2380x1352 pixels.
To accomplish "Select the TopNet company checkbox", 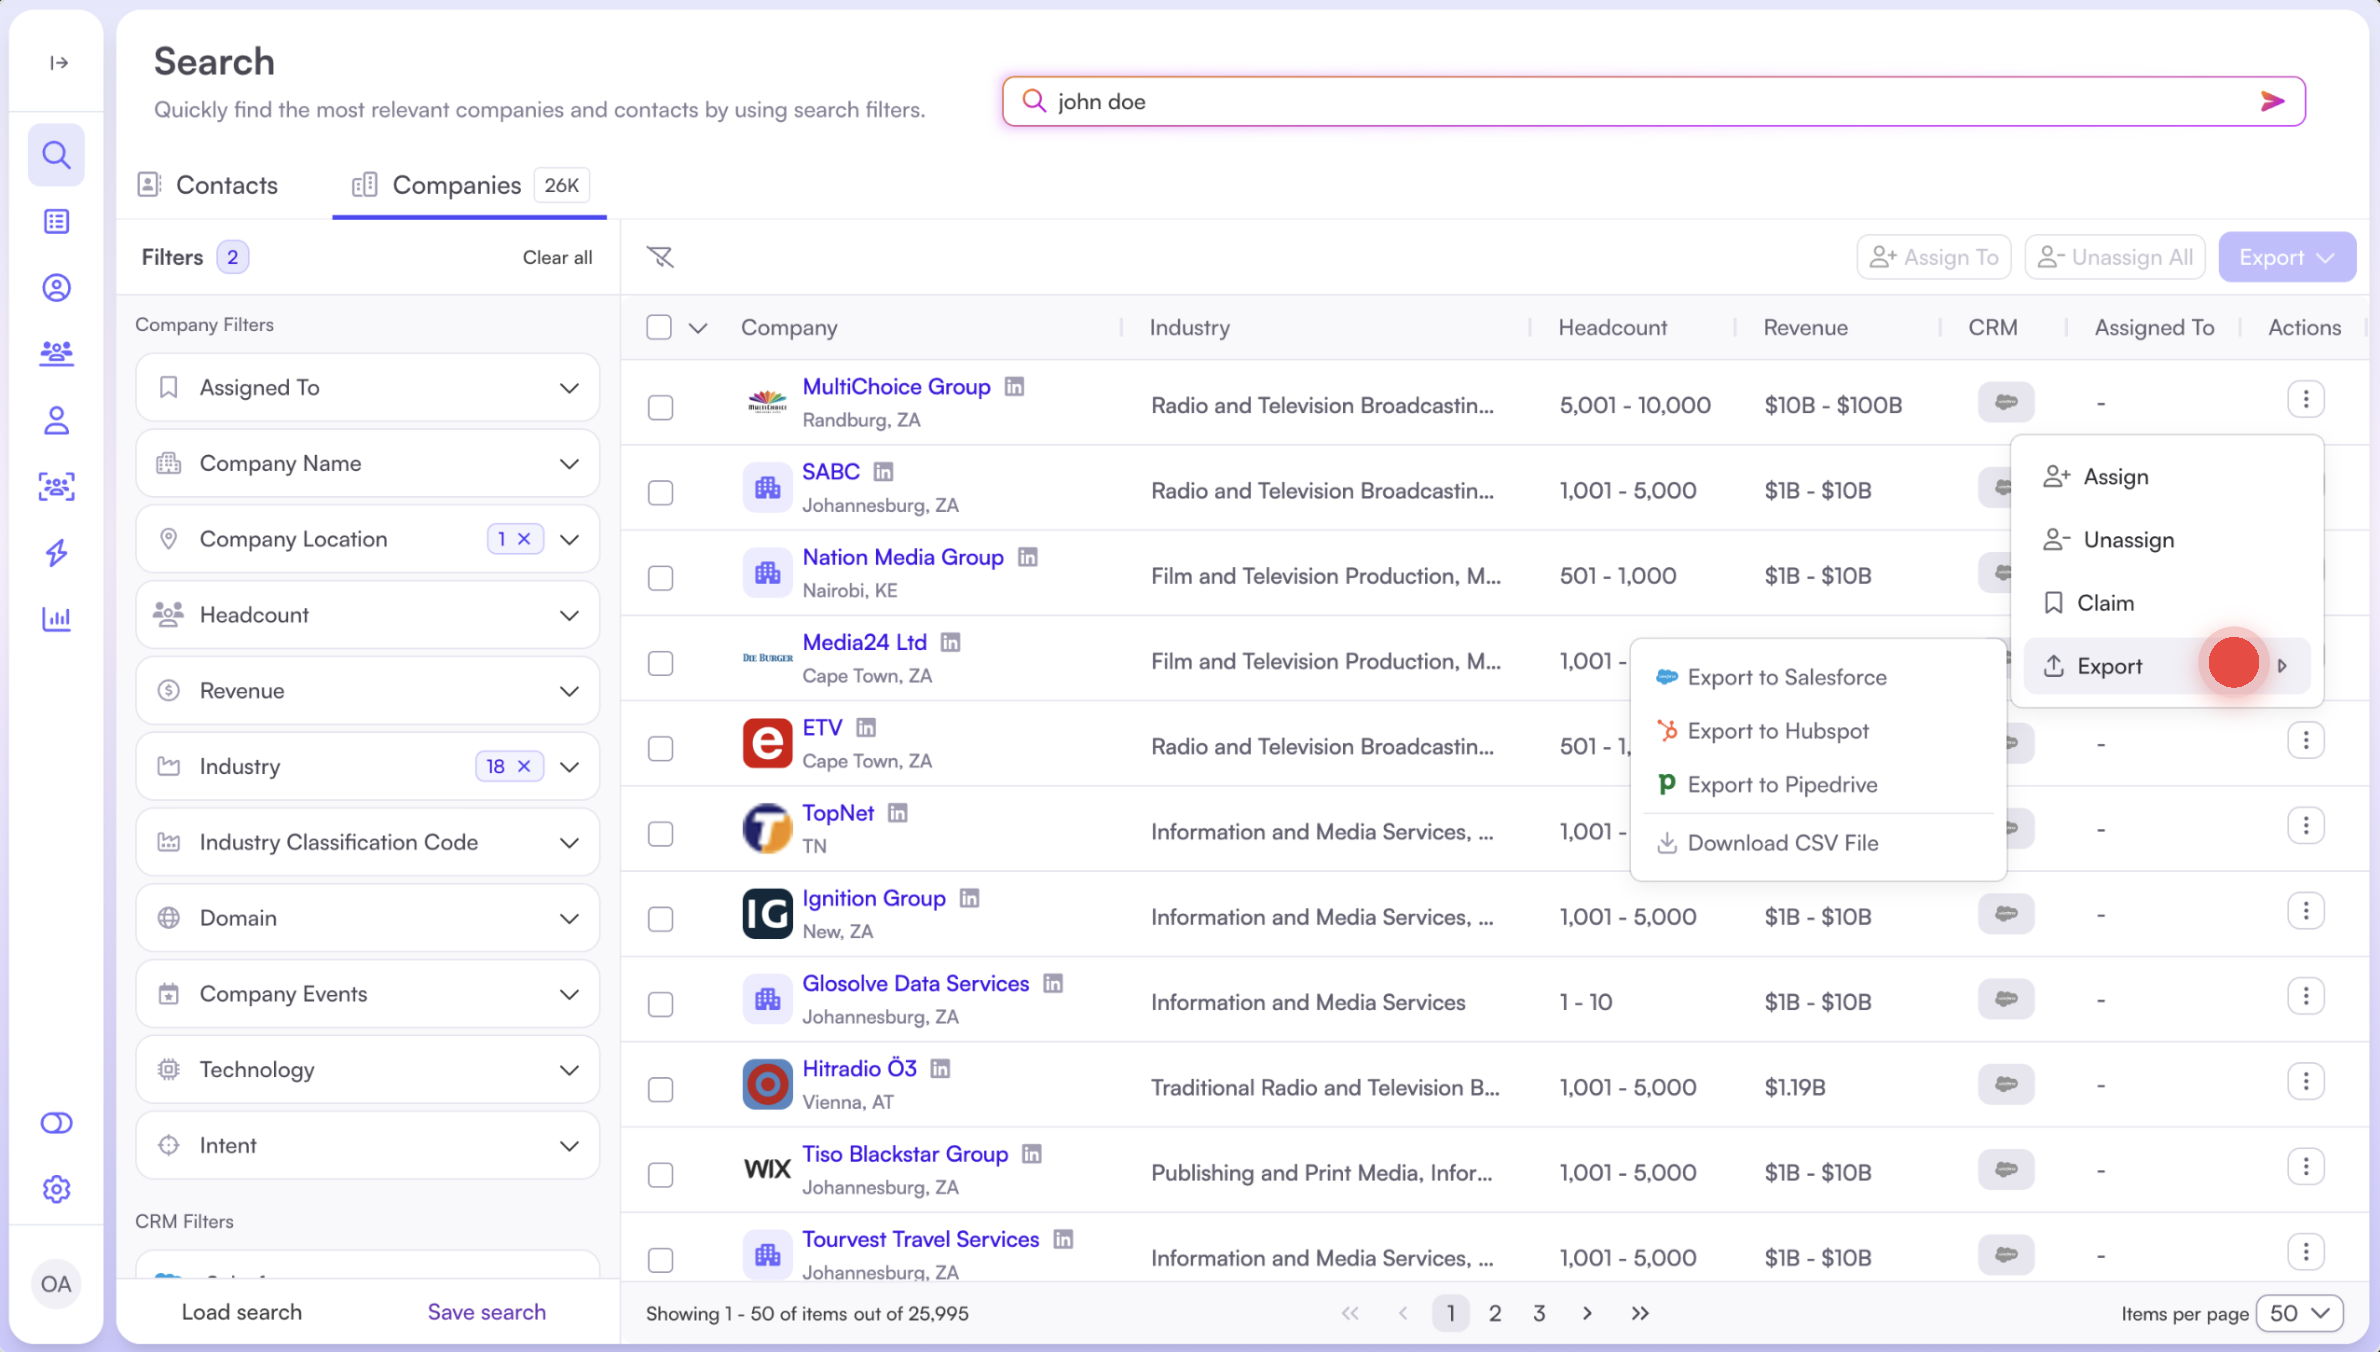I will coord(660,833).
